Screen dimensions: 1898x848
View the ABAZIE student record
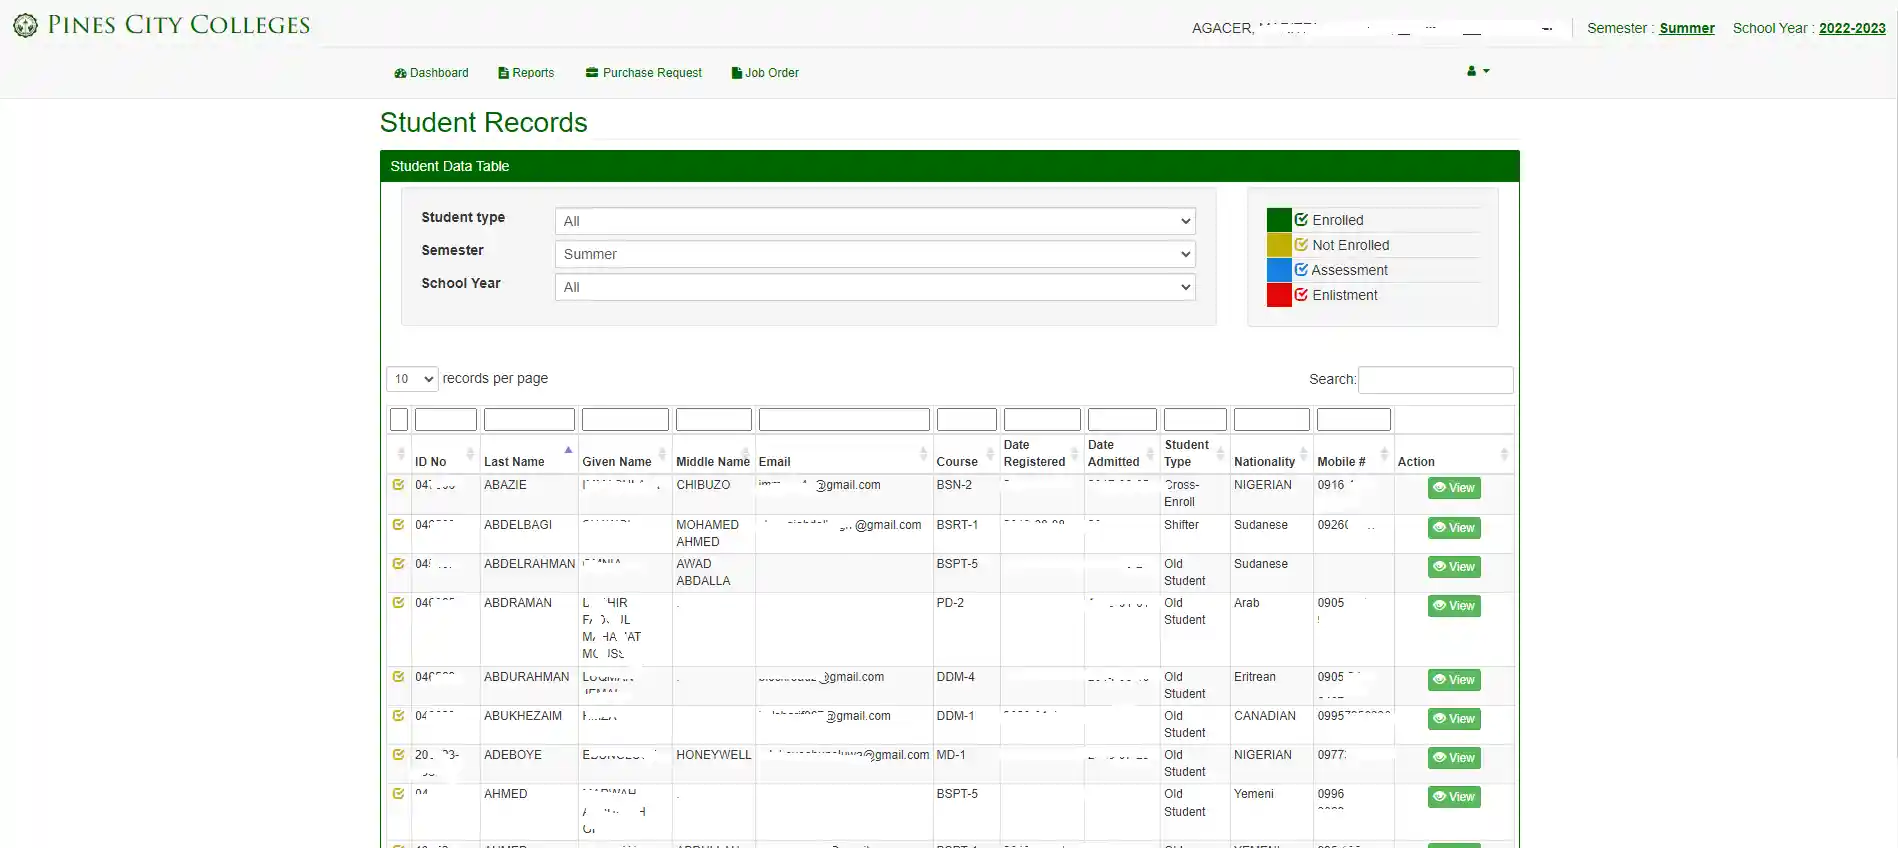(1454, 488)
